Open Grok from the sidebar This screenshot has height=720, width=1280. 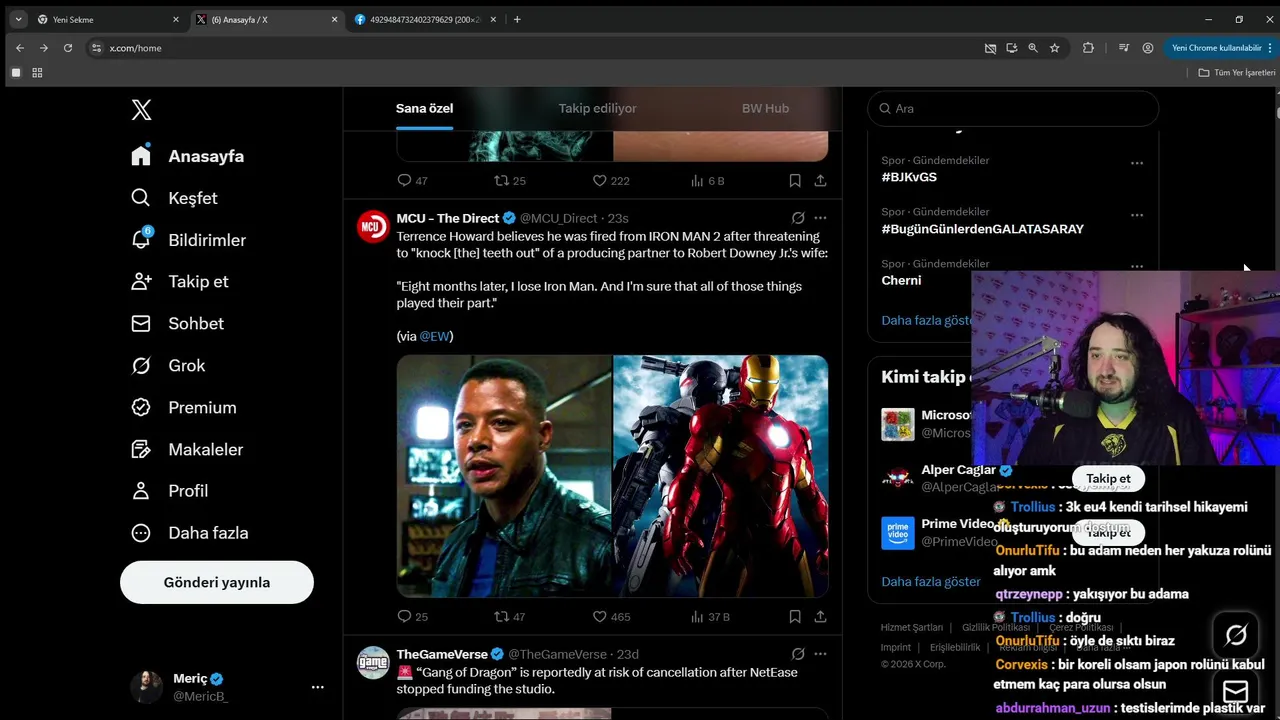tap(168, 365)
